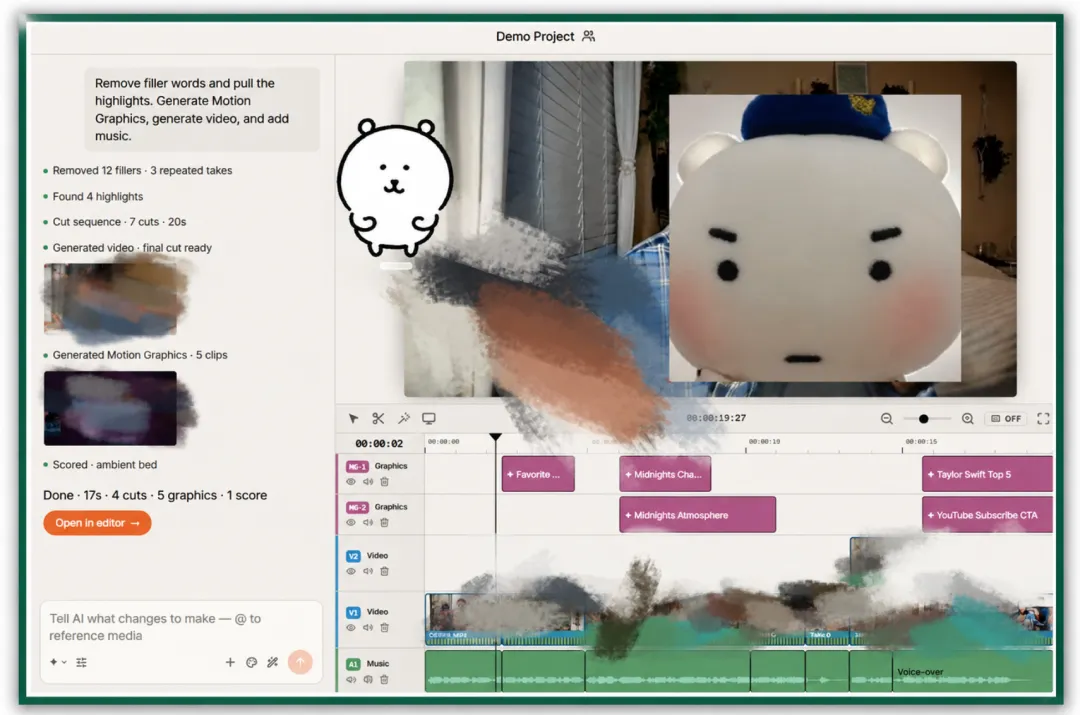Expand the AI sparkle model dropdown
Screen dimensions: 1080x715
point(58,662)
